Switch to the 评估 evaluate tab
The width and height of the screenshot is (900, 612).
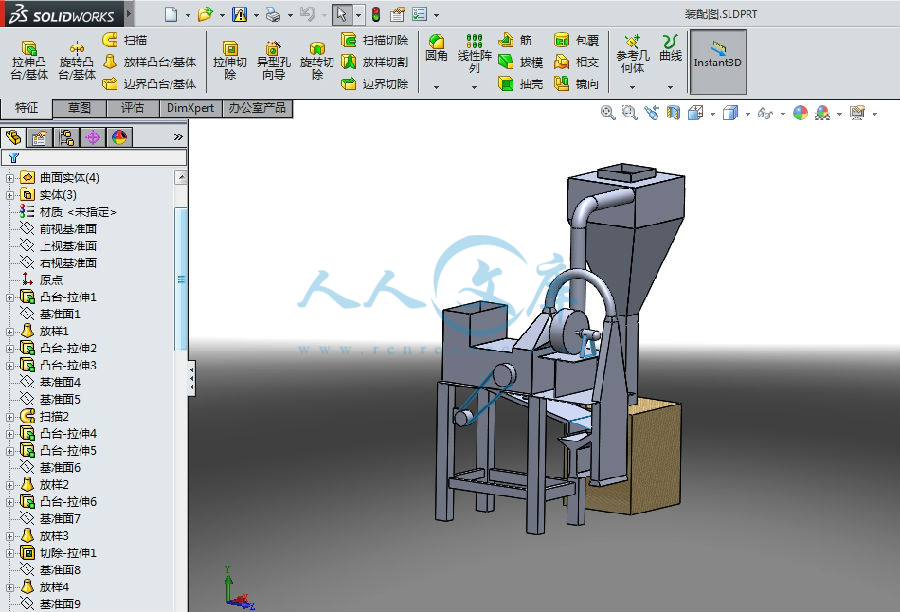coord(133,108)
